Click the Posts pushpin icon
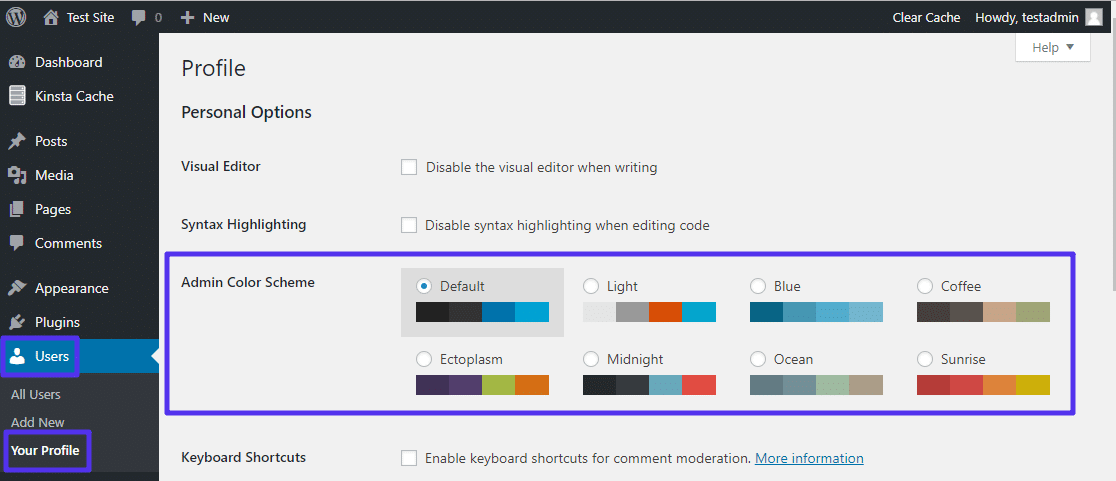The image size is (1116, 481). pos(17,141)
